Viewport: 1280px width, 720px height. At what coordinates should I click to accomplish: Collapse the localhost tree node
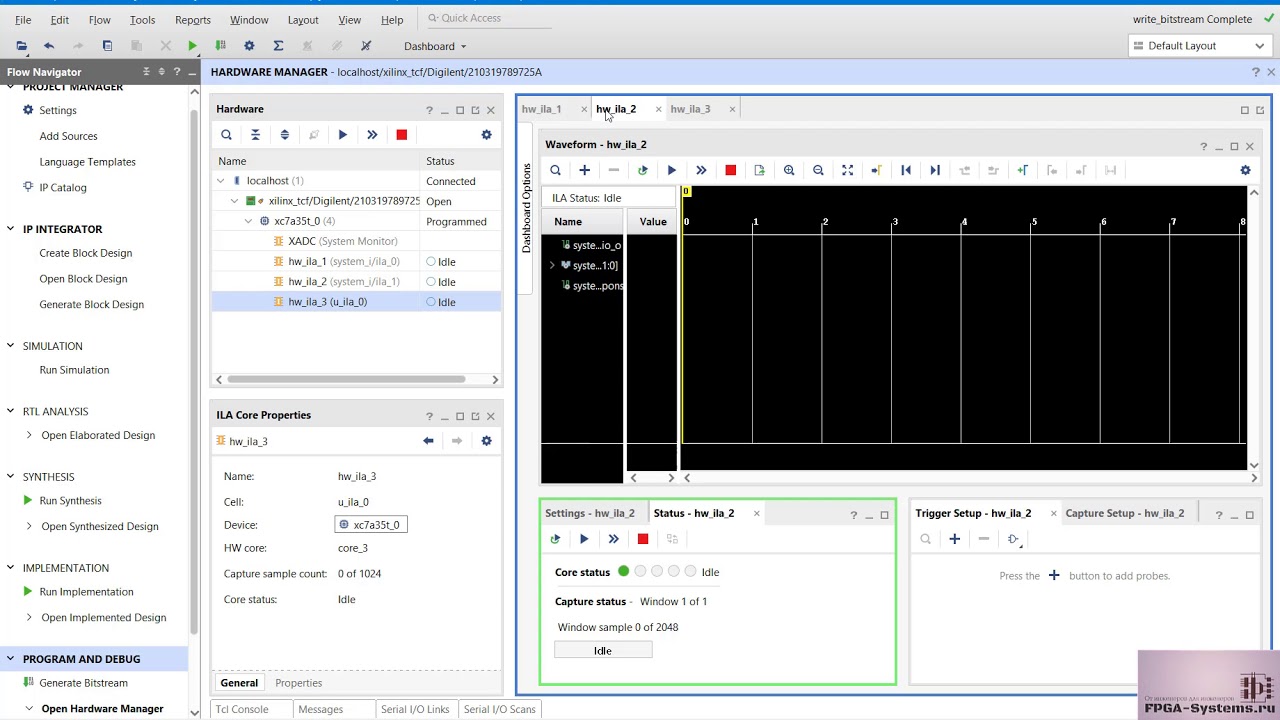tap(221, 181)
